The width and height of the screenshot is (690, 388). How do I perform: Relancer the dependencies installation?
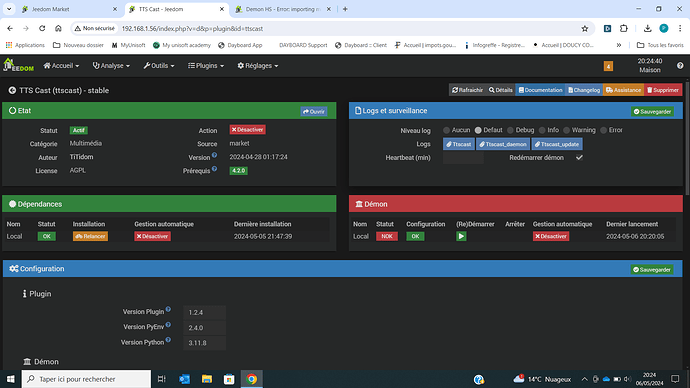click(90, 236)
